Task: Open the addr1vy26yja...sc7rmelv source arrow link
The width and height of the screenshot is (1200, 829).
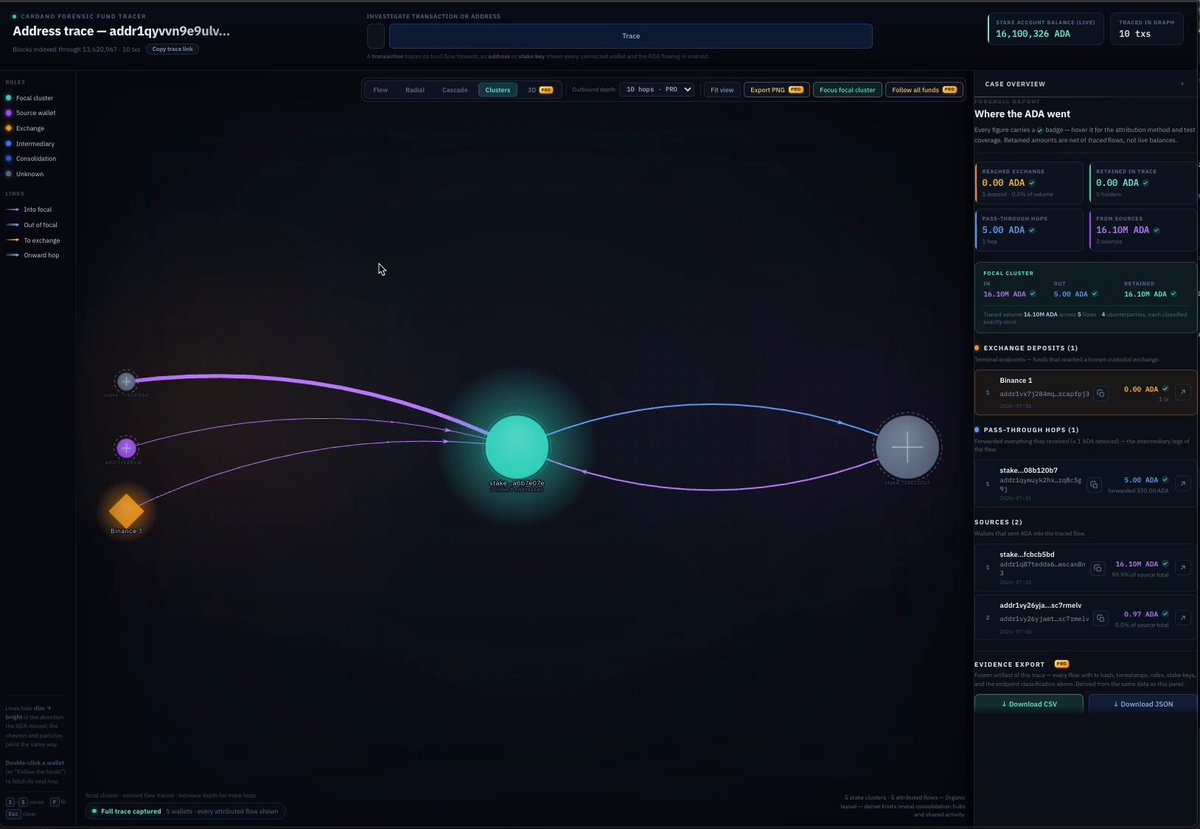Action: 1183,619
